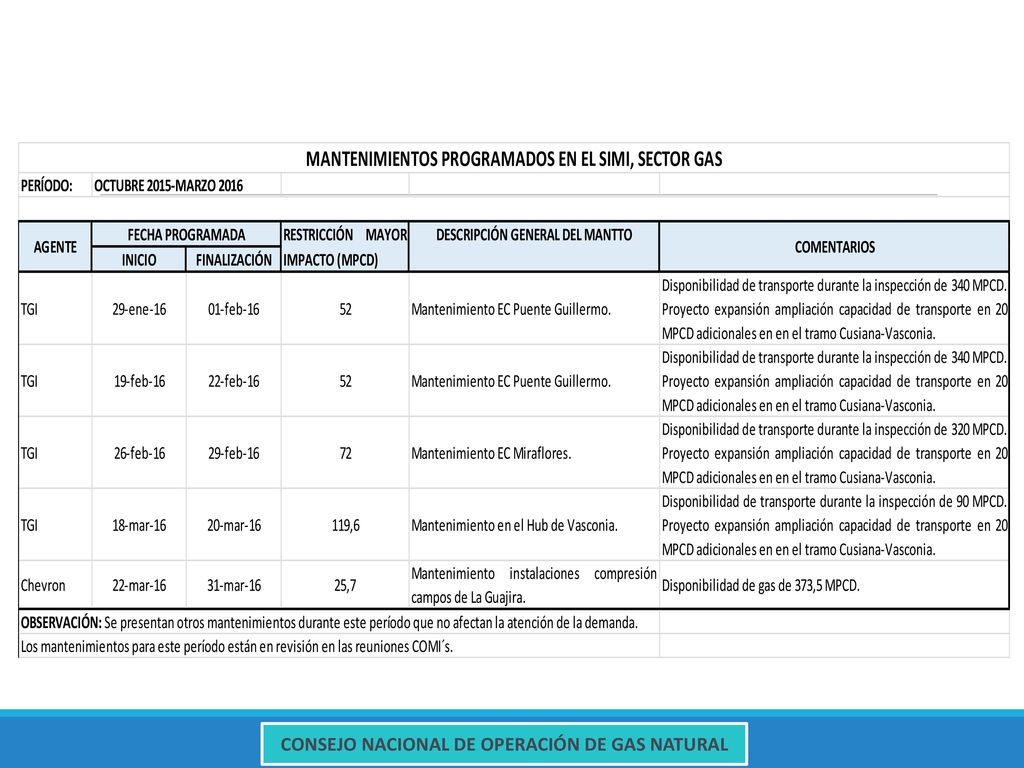Image resolution: width=1024 pixels, height=768 pixels.
Task: Click the INICIO subheader
Action: click(138, 260)
